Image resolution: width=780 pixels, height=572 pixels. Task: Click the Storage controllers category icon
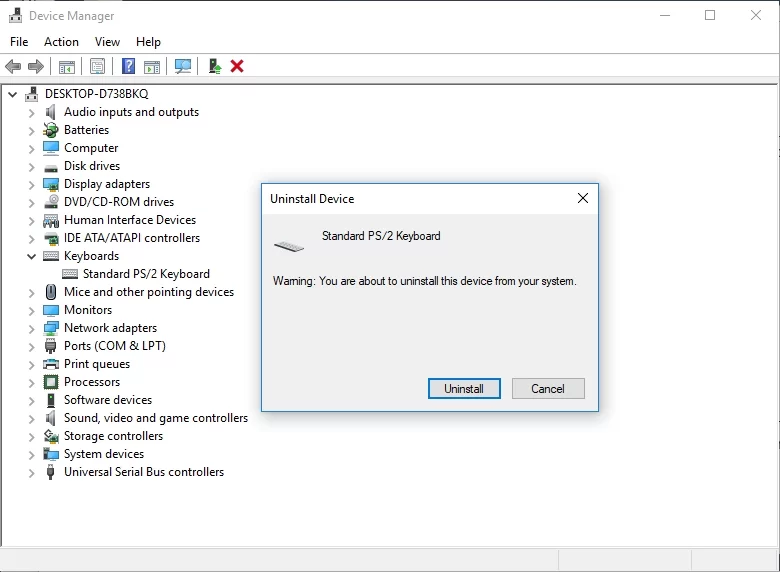pyautogui.click(x=51, y=436)
